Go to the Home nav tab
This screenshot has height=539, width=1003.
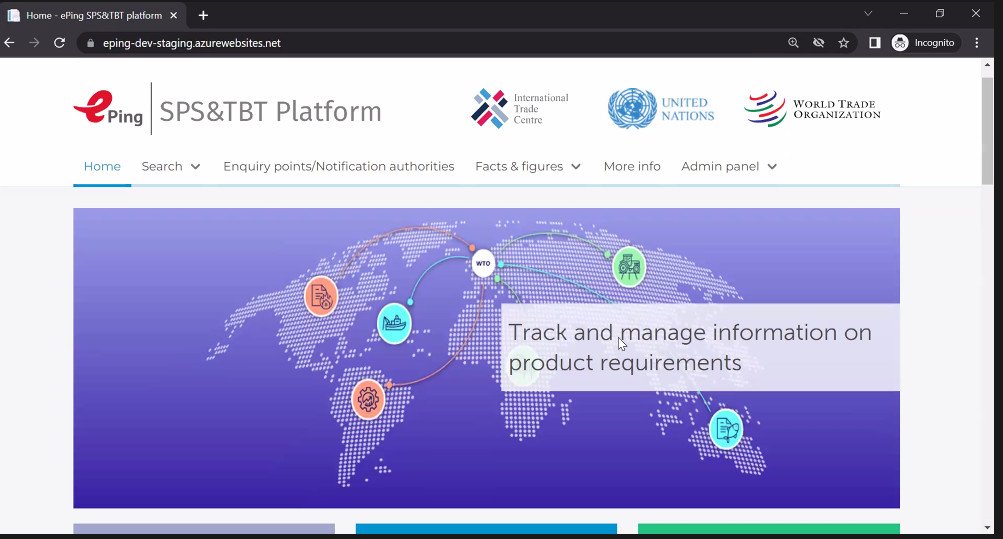(102, 166)
